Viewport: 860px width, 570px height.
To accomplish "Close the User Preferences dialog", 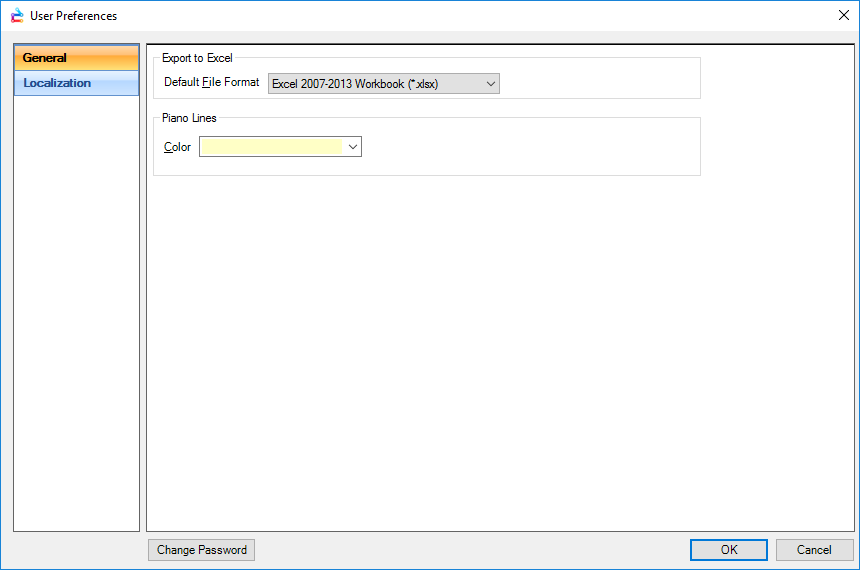I will point(842,15).
